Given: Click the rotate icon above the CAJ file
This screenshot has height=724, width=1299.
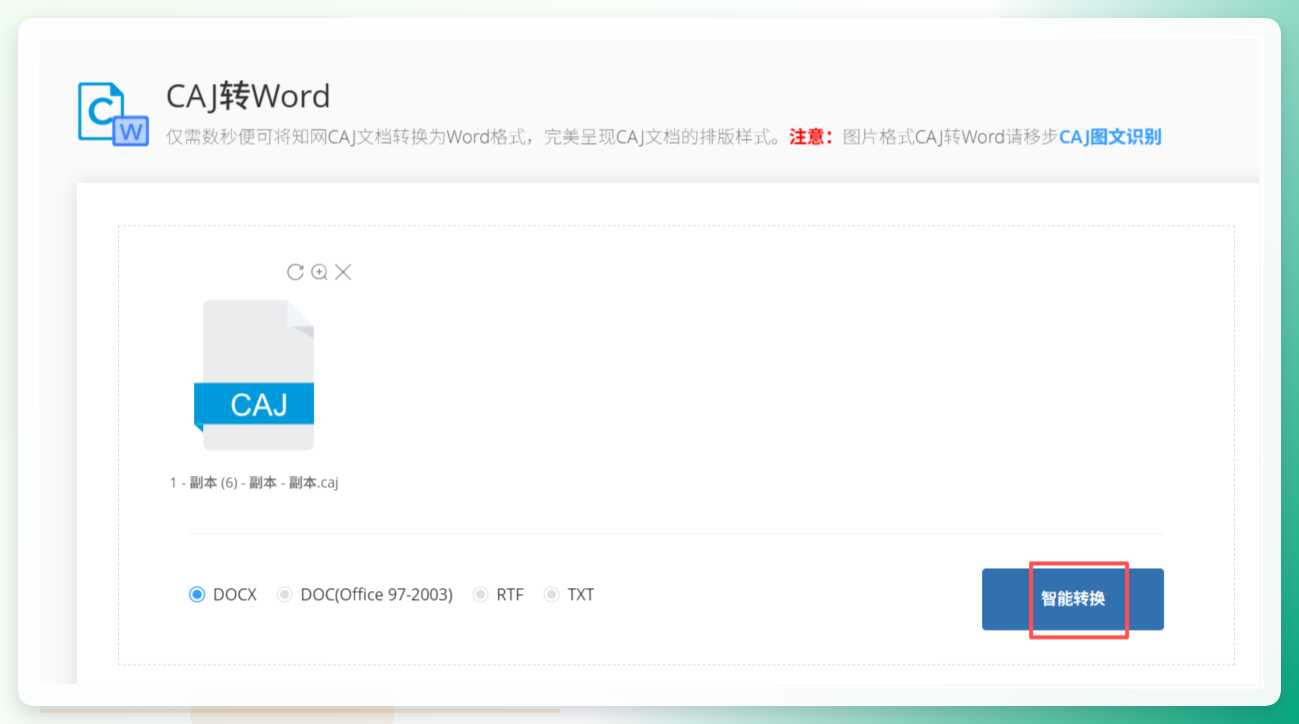Looking at the screenshot, I should tap(295, 272).
